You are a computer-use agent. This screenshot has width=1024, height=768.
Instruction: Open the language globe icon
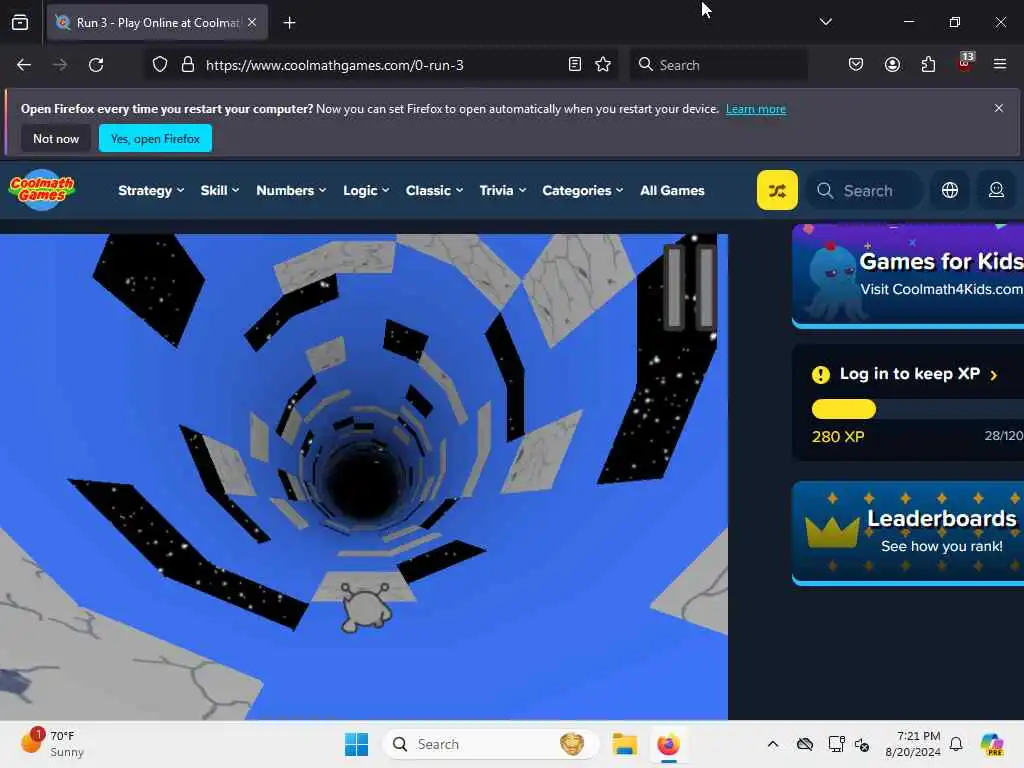tap(950, 190)
